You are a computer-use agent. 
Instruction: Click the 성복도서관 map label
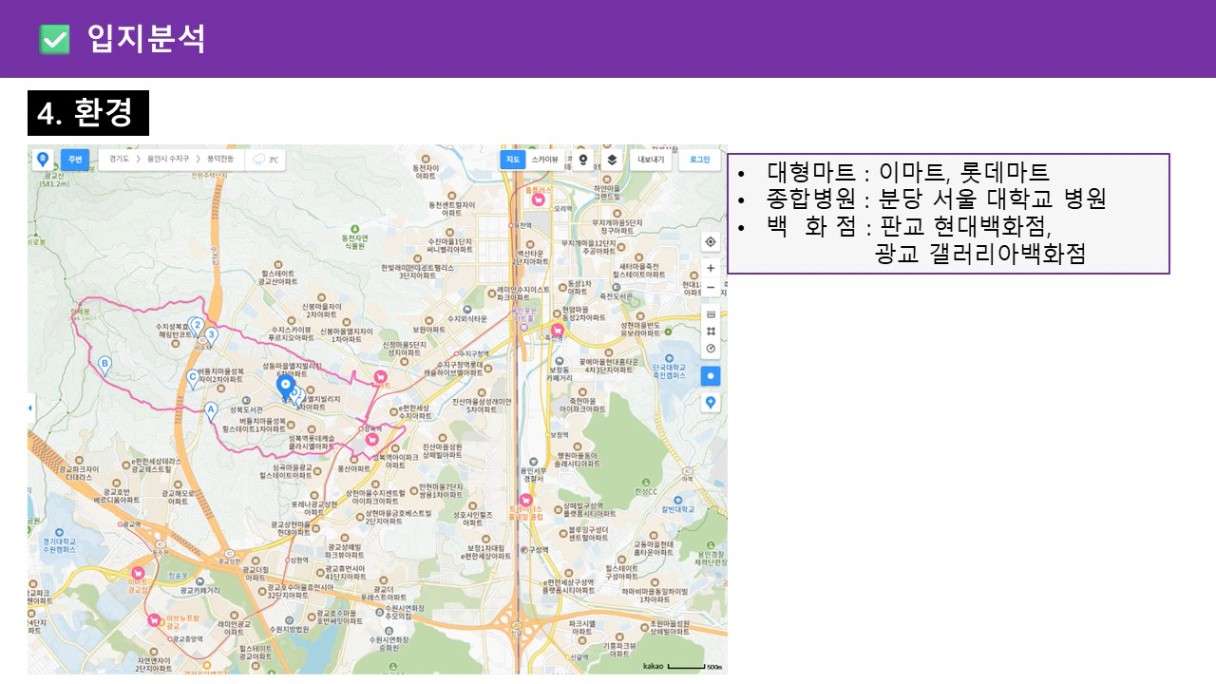point(246,409)
